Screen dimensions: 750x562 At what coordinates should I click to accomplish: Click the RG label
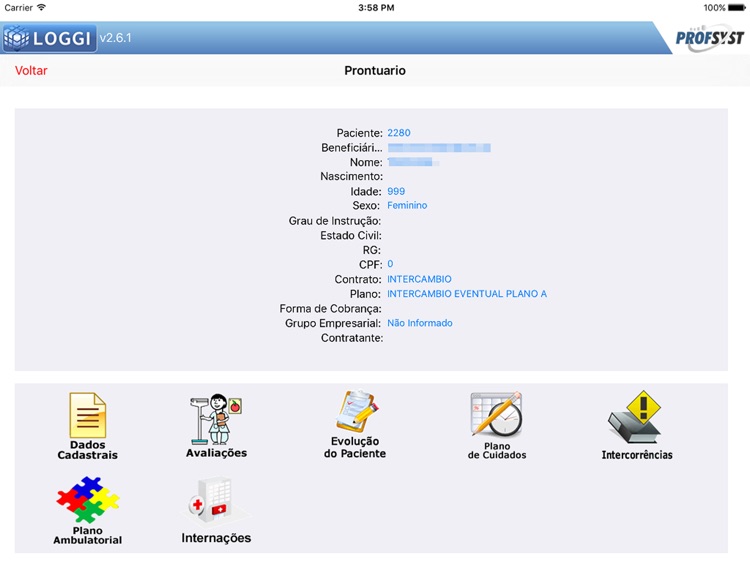click(x=372, y=250)
